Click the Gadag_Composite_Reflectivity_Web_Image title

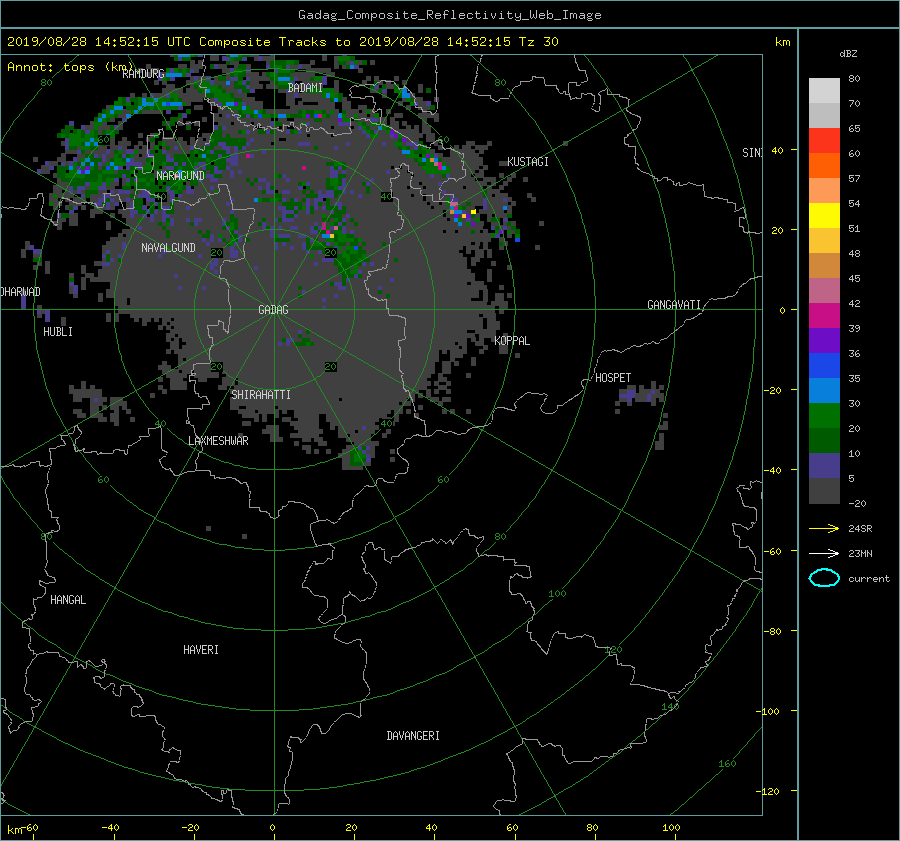point(449,15)
